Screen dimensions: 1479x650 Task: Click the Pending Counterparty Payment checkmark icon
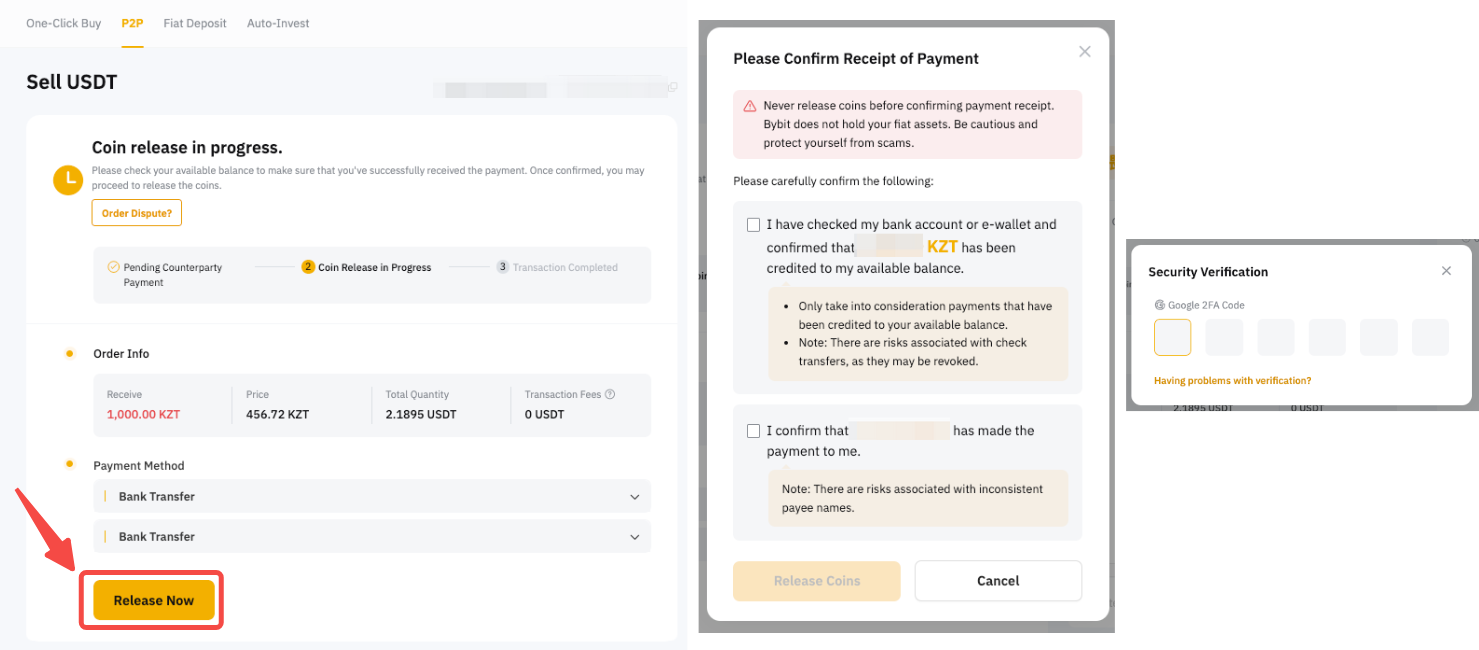pos(113,267)
